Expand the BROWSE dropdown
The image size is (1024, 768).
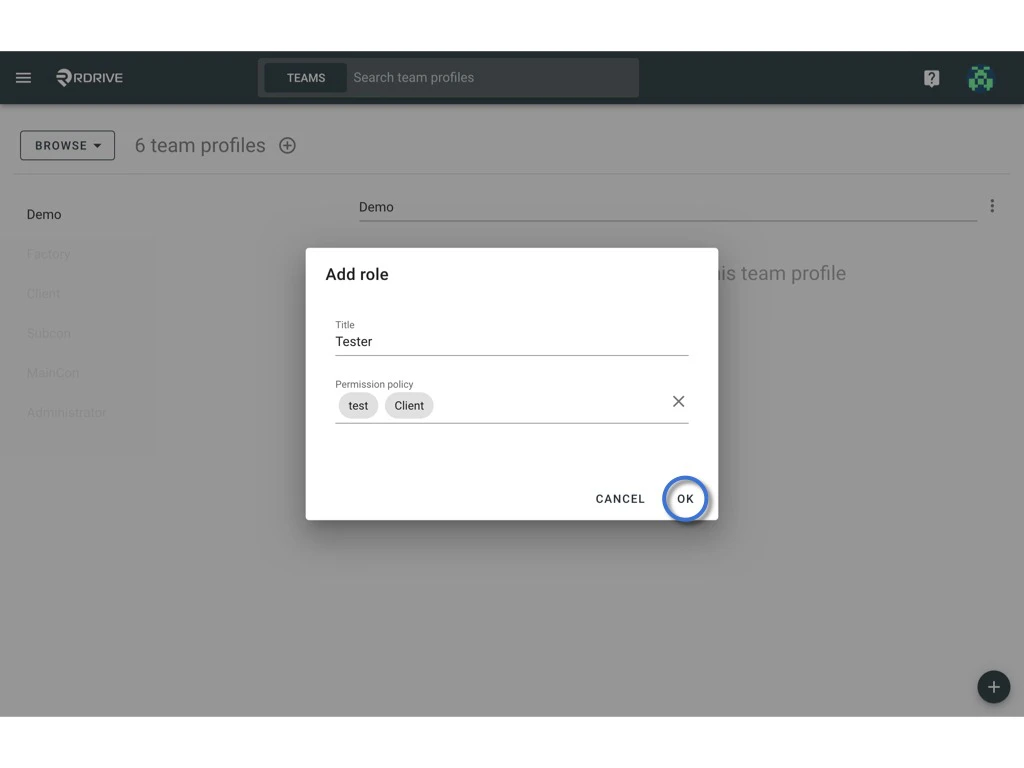click(67, 145)
